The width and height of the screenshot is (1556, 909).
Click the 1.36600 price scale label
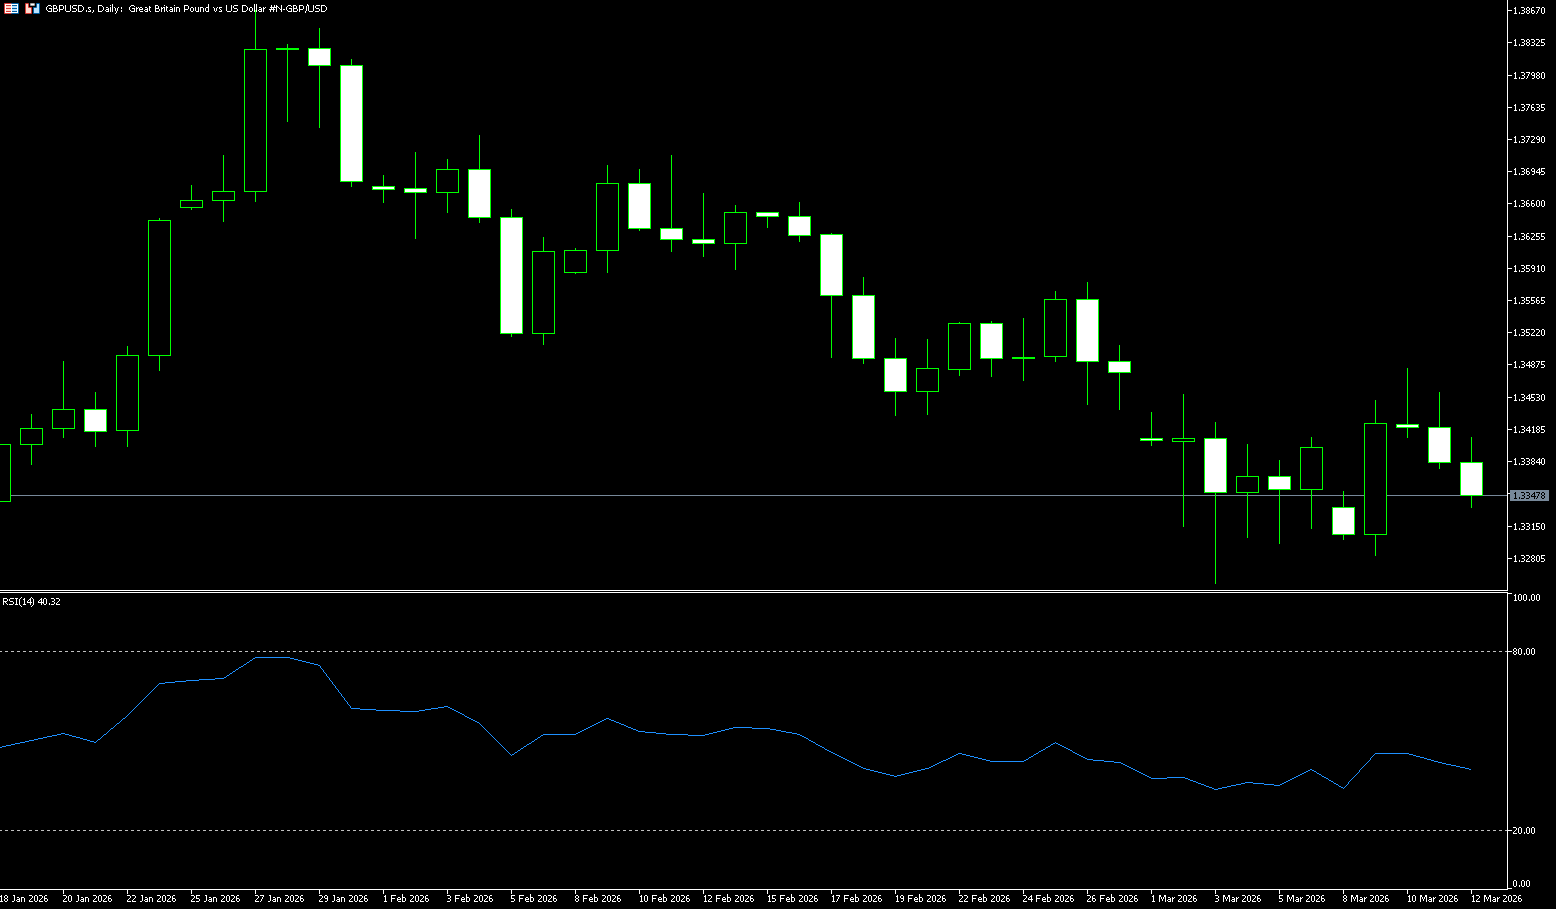pyautogui.click(x=1530, y=204)
